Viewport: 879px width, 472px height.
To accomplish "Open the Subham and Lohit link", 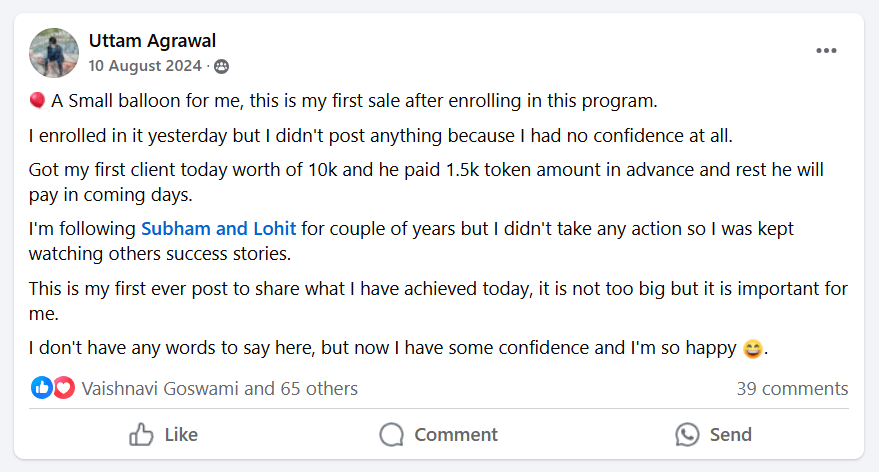I will click(219, 229).
